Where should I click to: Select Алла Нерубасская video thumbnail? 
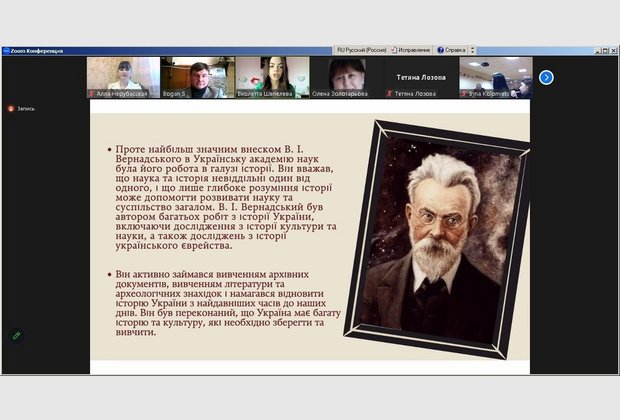[x=123, y=77]
